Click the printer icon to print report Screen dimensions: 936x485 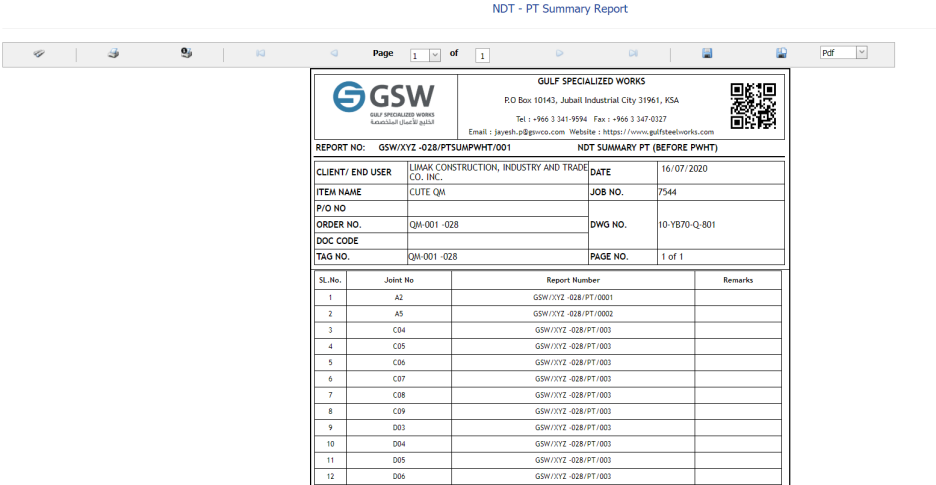pos(113,53)
